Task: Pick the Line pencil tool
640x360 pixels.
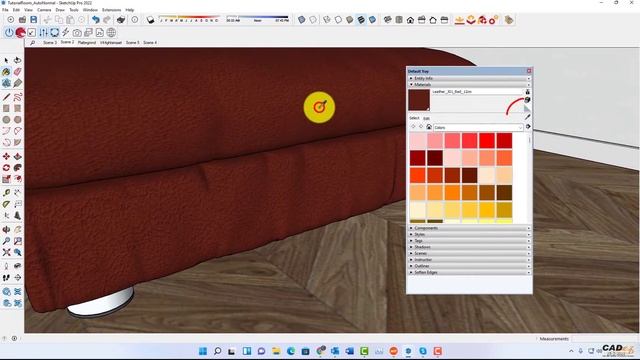Action: tap(6, 97)
